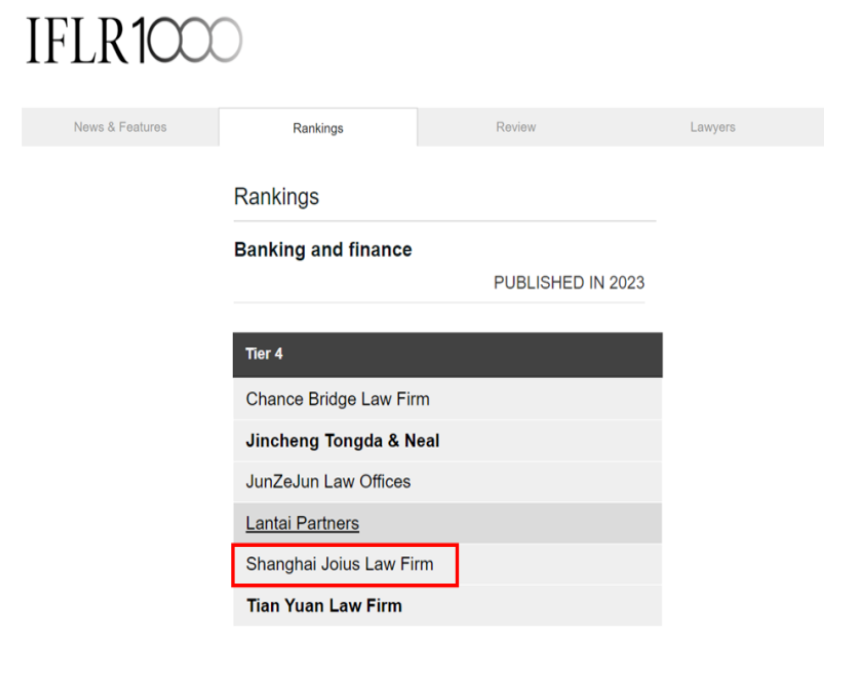Screen dimensions: 847x676
Task: Click the PUBLISHED IN 2023 text
Action: click(x=569, y=283)
